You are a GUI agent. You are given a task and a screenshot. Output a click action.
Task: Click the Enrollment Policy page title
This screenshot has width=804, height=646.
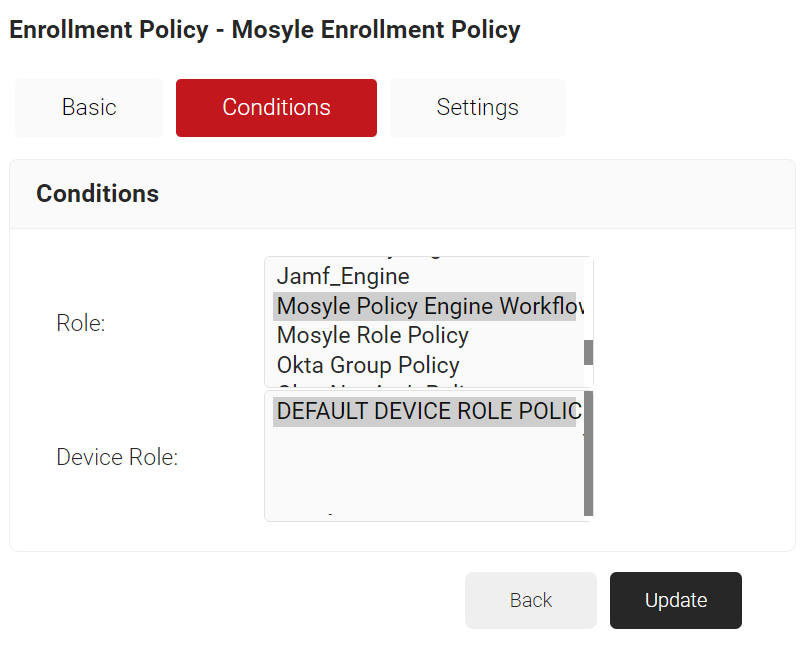pos(265,29)
